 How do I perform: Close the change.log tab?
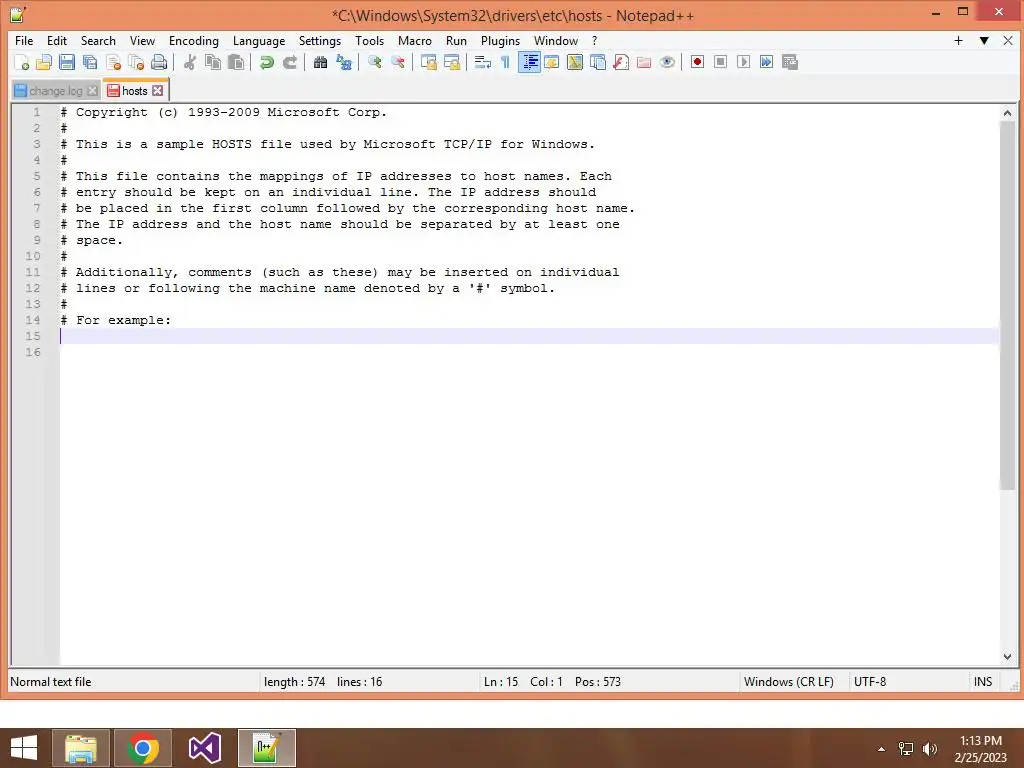(x=93, y=91)
